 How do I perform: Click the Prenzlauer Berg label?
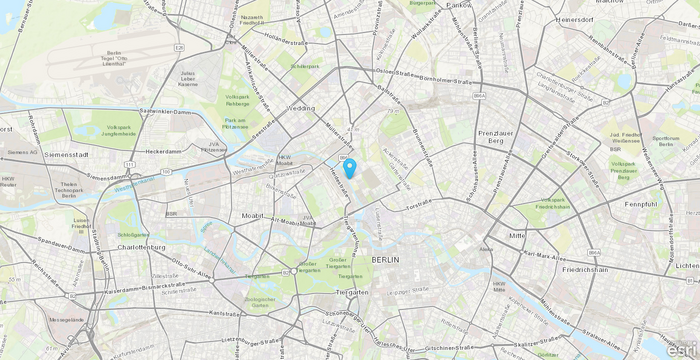coord(496,137)
